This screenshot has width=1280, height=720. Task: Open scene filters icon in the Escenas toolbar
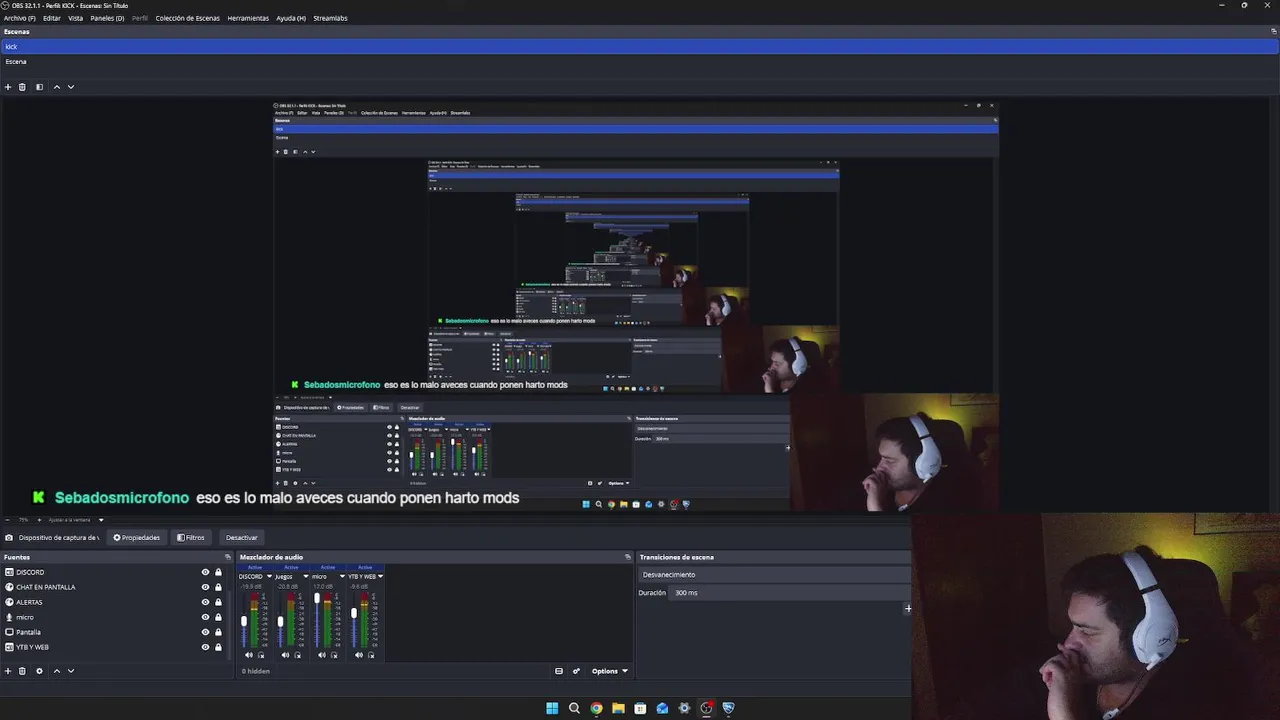[x=39, y=87]
